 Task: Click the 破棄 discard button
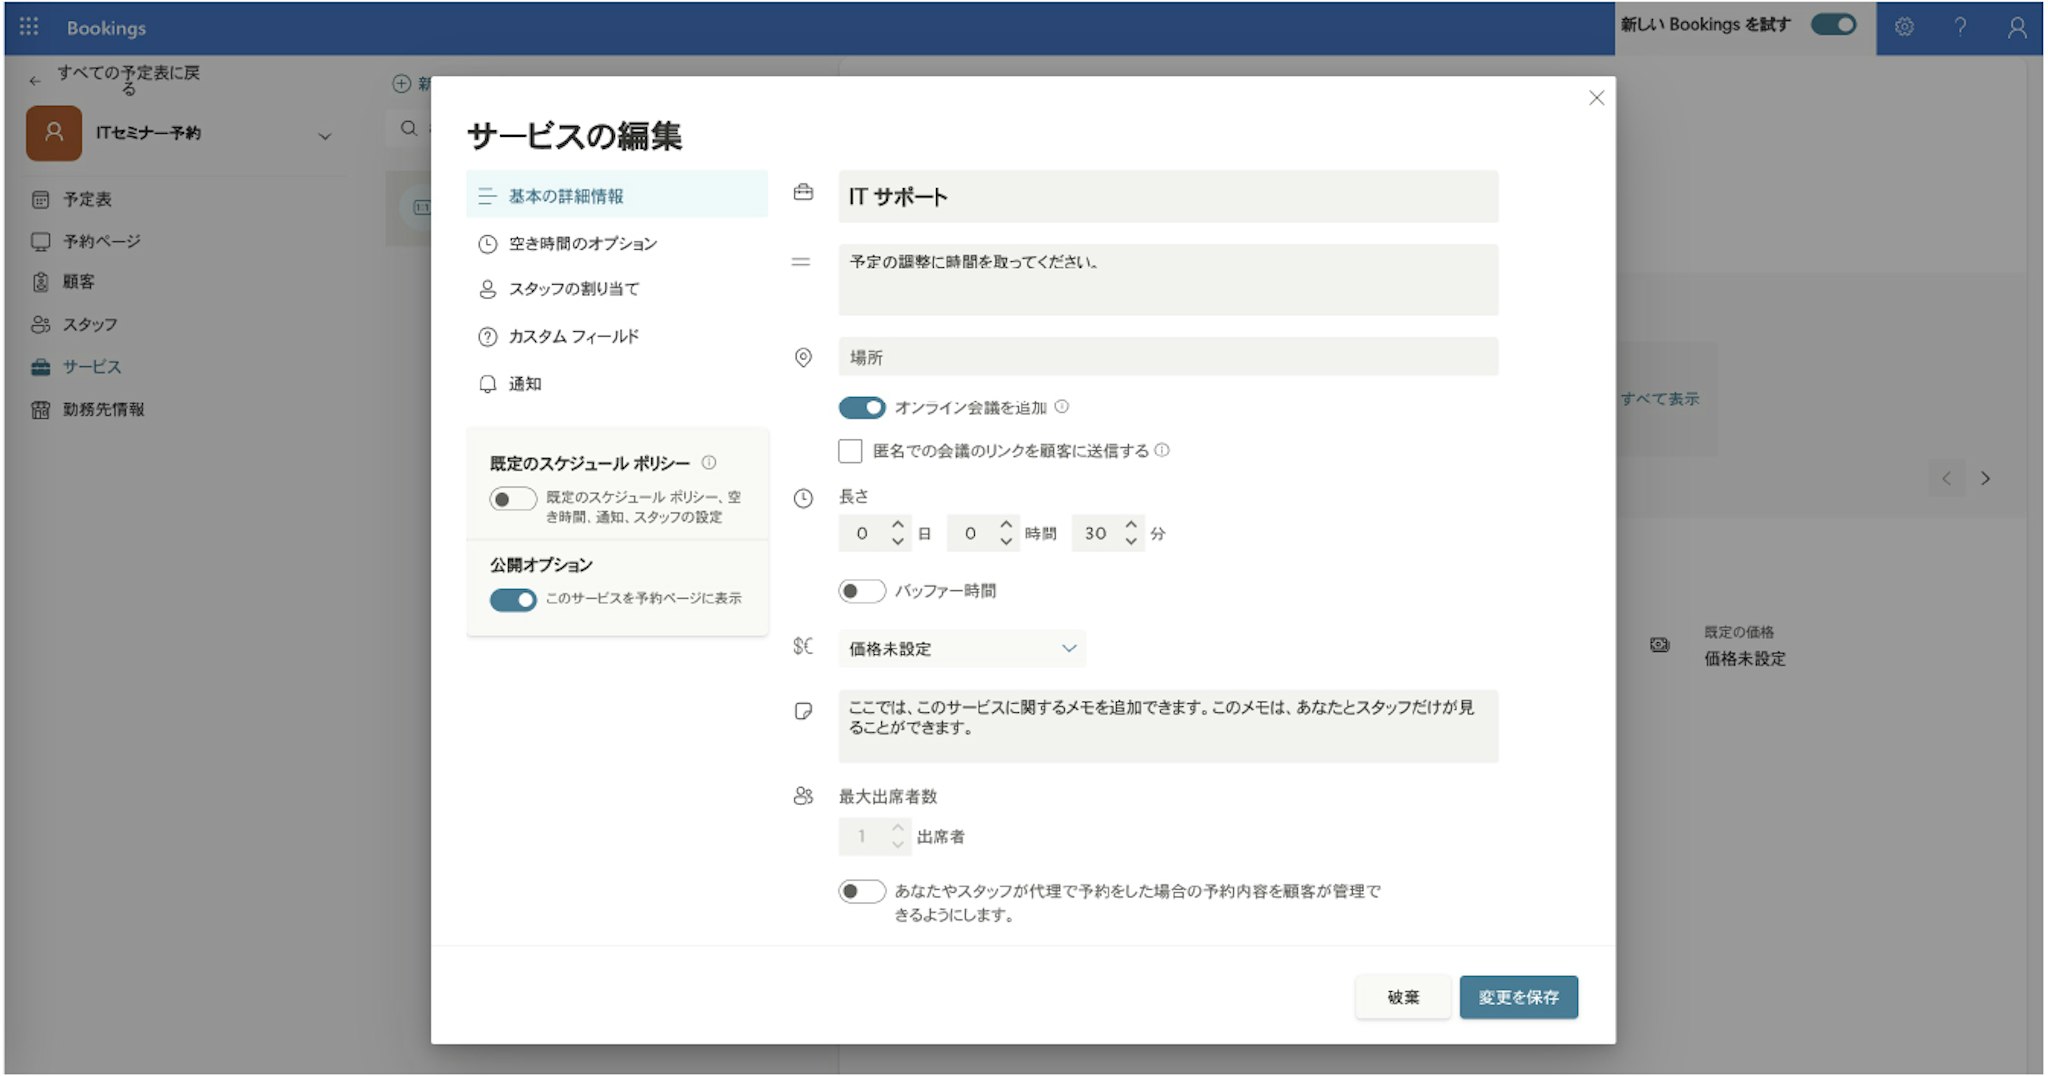coord(1402,997)
